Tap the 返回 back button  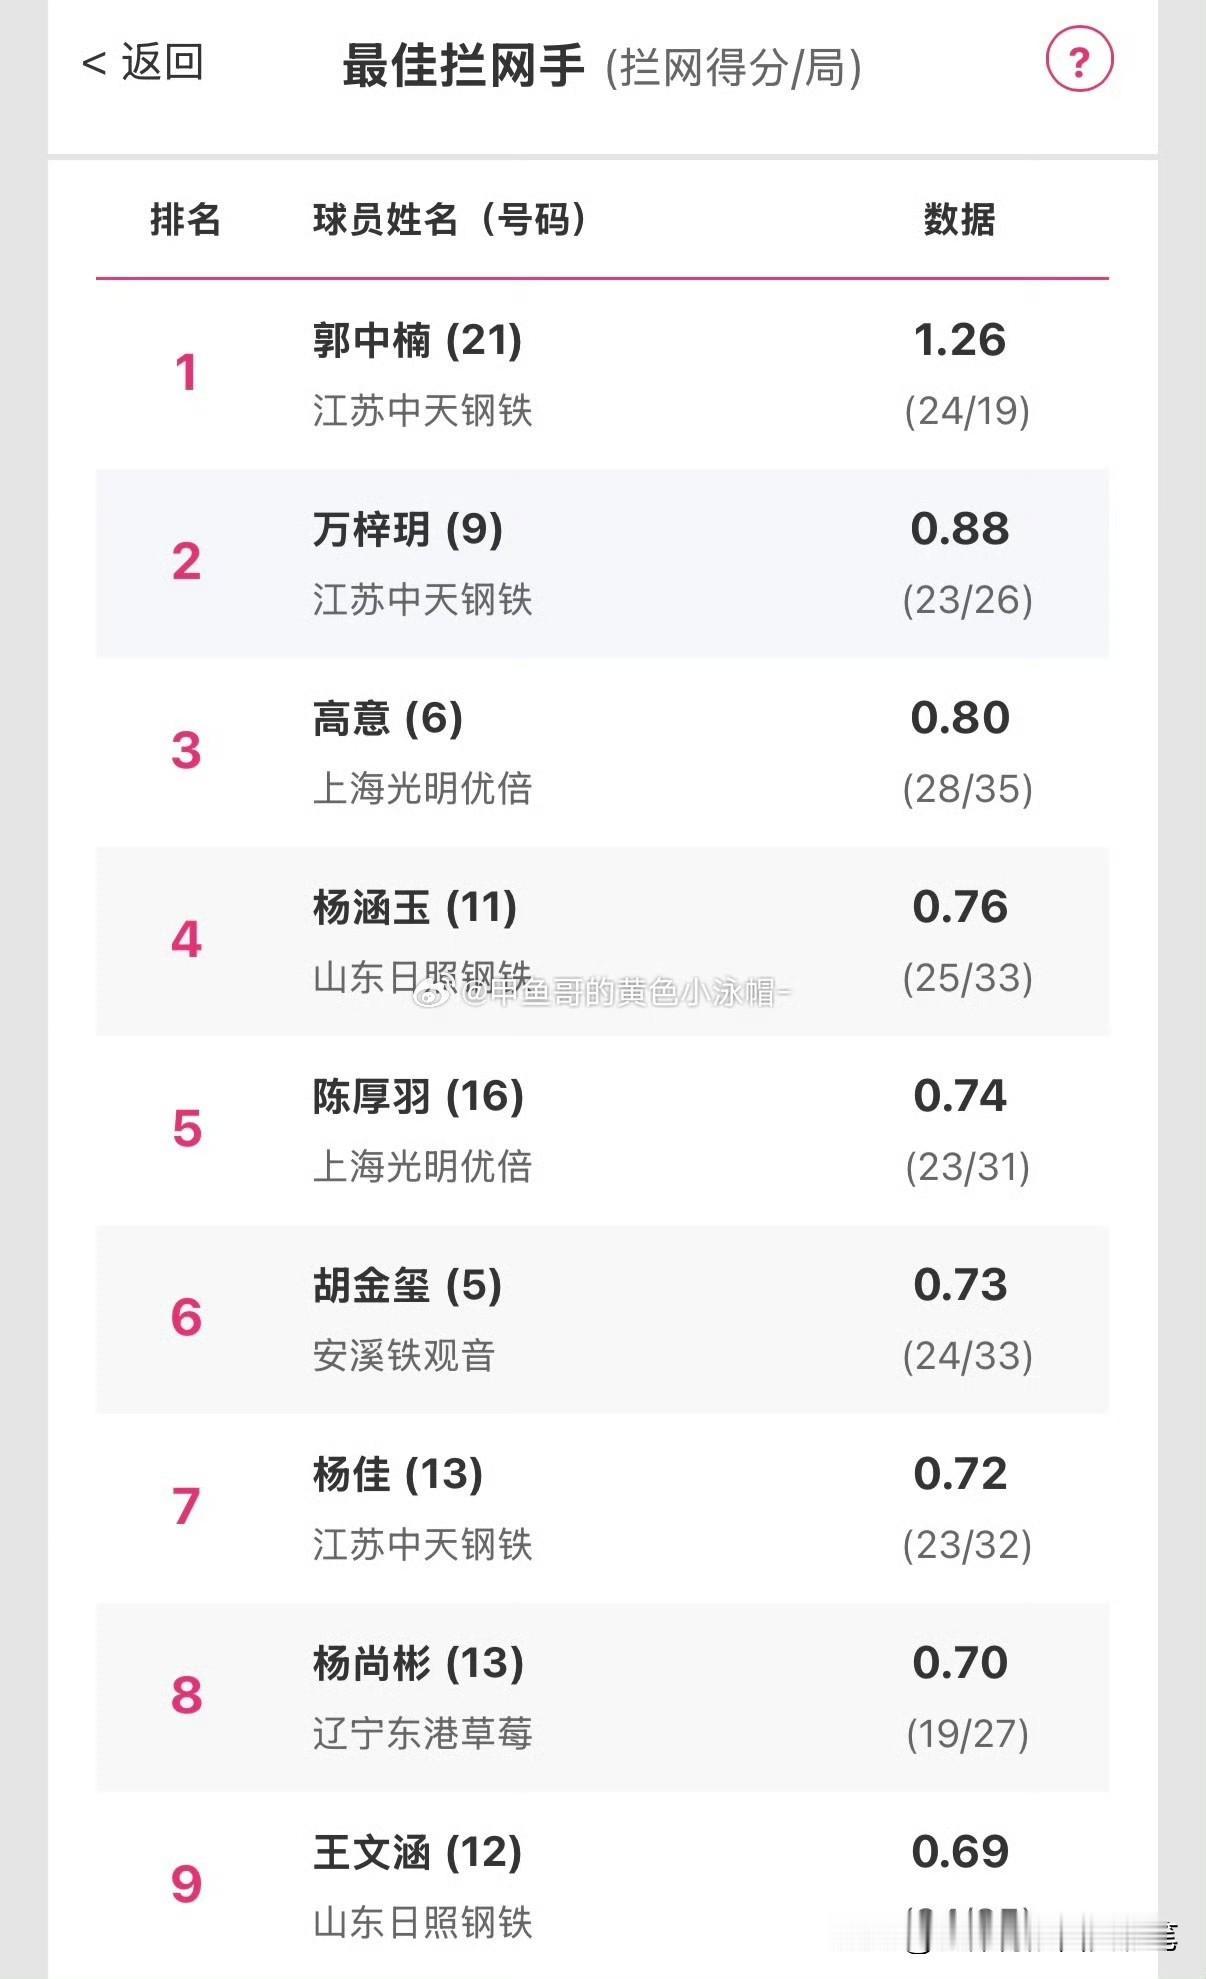143,63
